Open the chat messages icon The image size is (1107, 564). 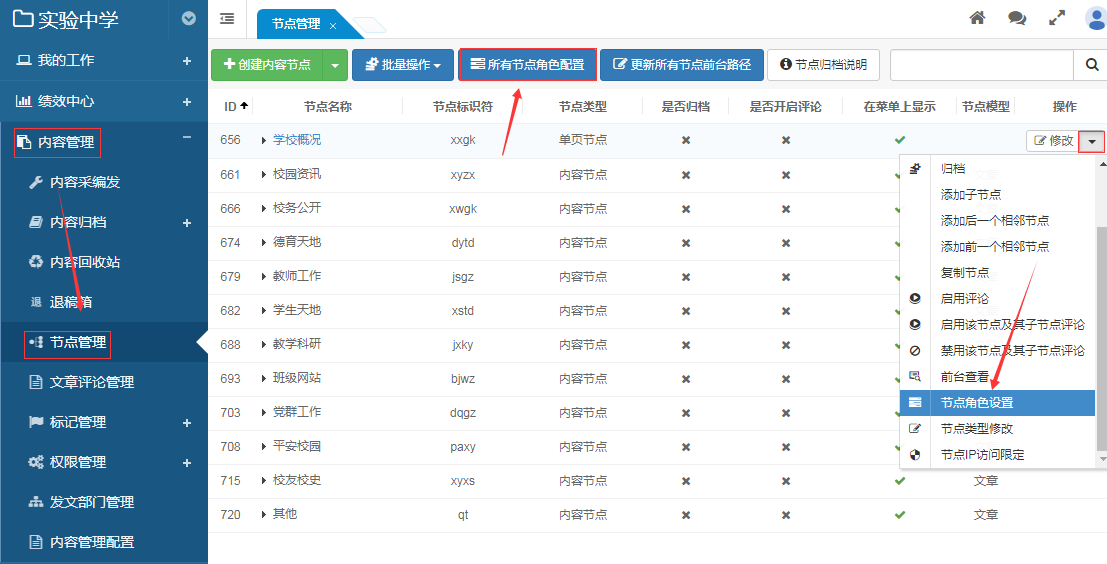pyautogui.click(x=1017, y=18)
